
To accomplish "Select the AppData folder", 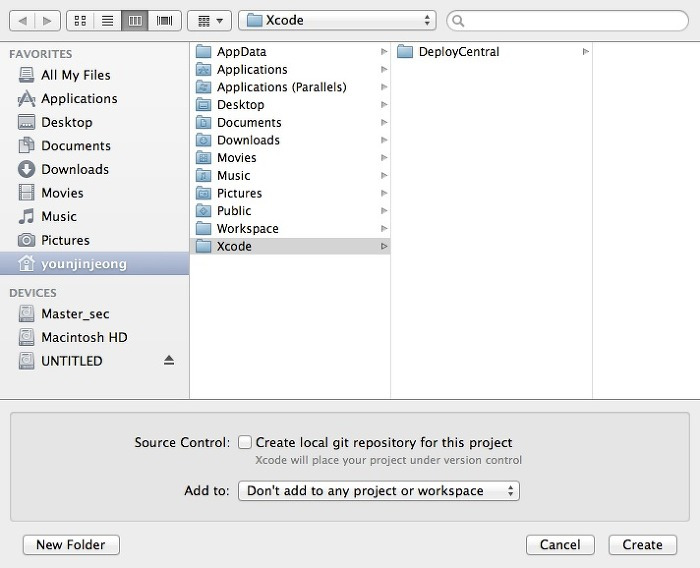I will [x=290, y=52].
